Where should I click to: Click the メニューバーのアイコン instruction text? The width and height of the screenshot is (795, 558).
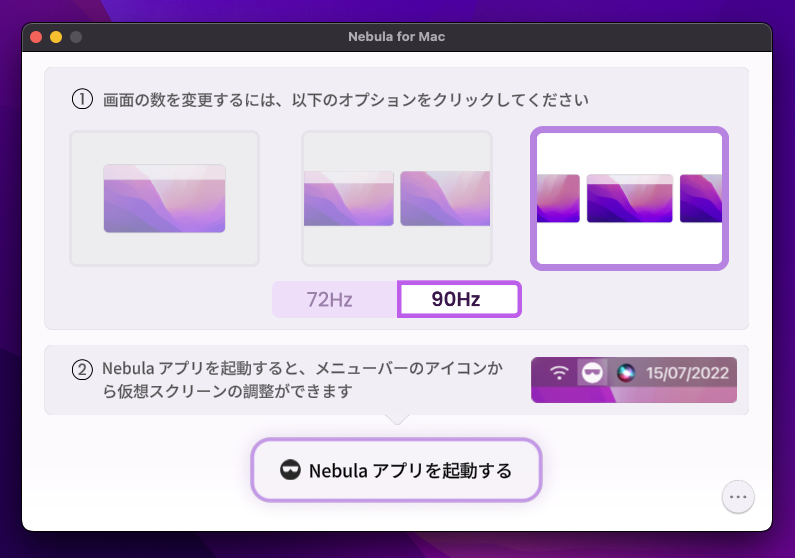point(303,379)
